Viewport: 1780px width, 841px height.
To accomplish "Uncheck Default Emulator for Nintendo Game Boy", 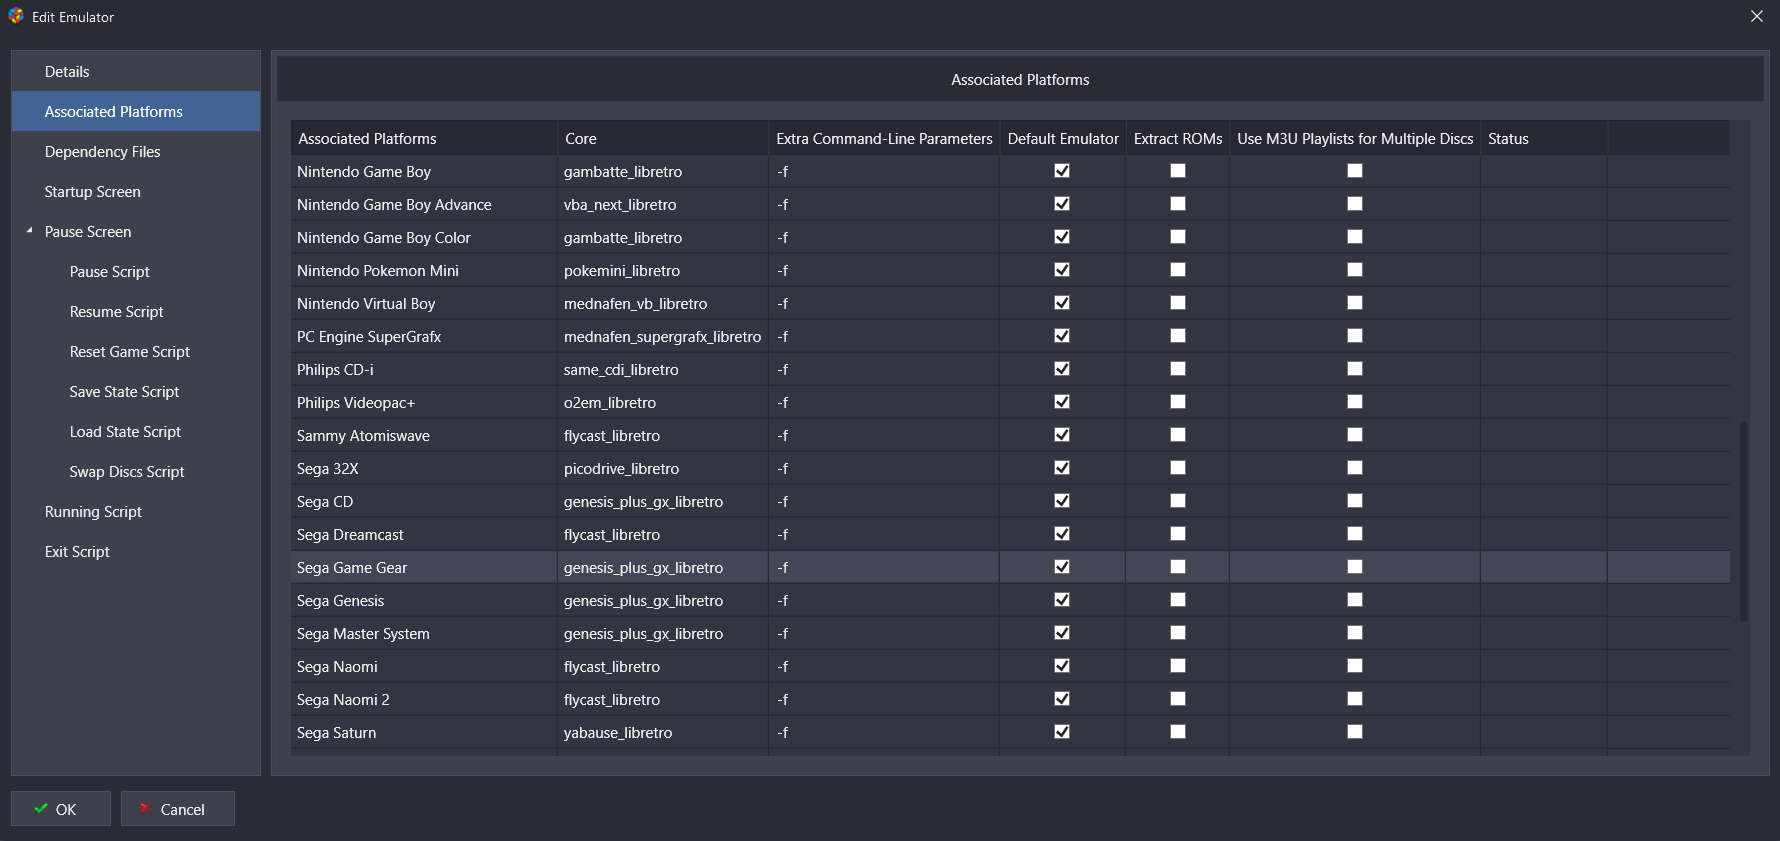I will [x=1062, y=171].
